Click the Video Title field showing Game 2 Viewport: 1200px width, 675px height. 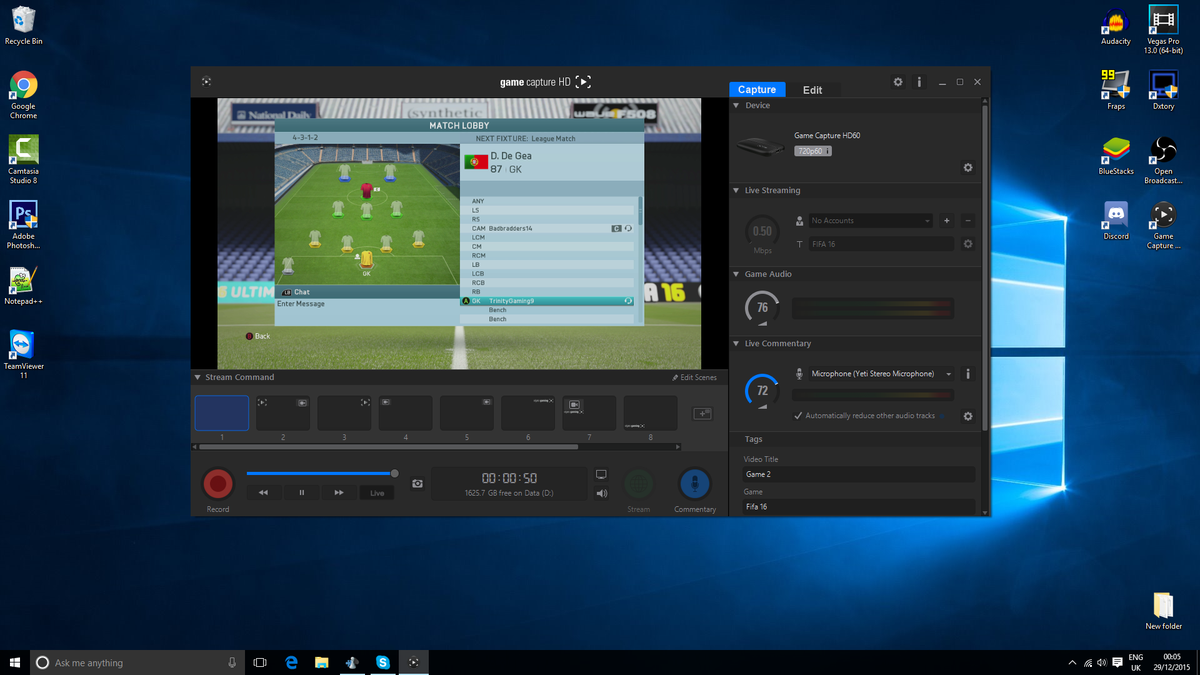pyautogui.click(x=858, y=472)
